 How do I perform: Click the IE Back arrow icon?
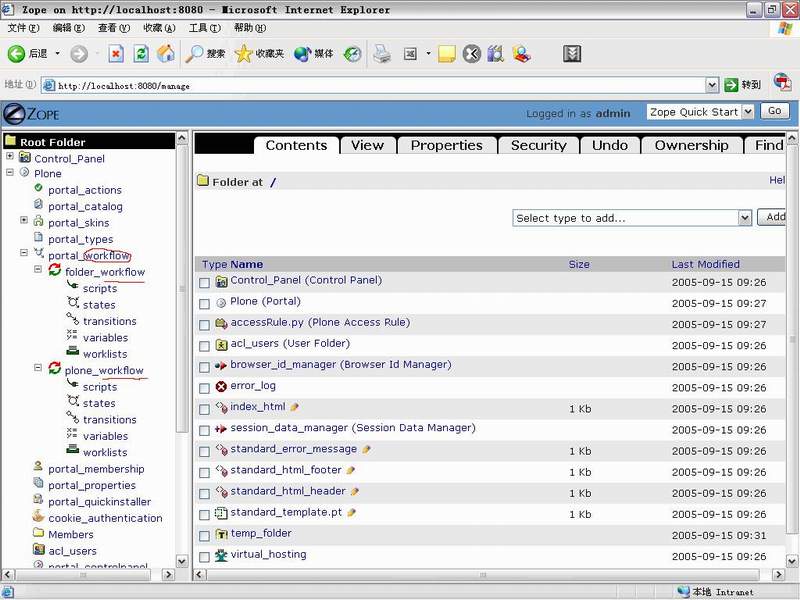pyautogui.click(x=16, y=54)
